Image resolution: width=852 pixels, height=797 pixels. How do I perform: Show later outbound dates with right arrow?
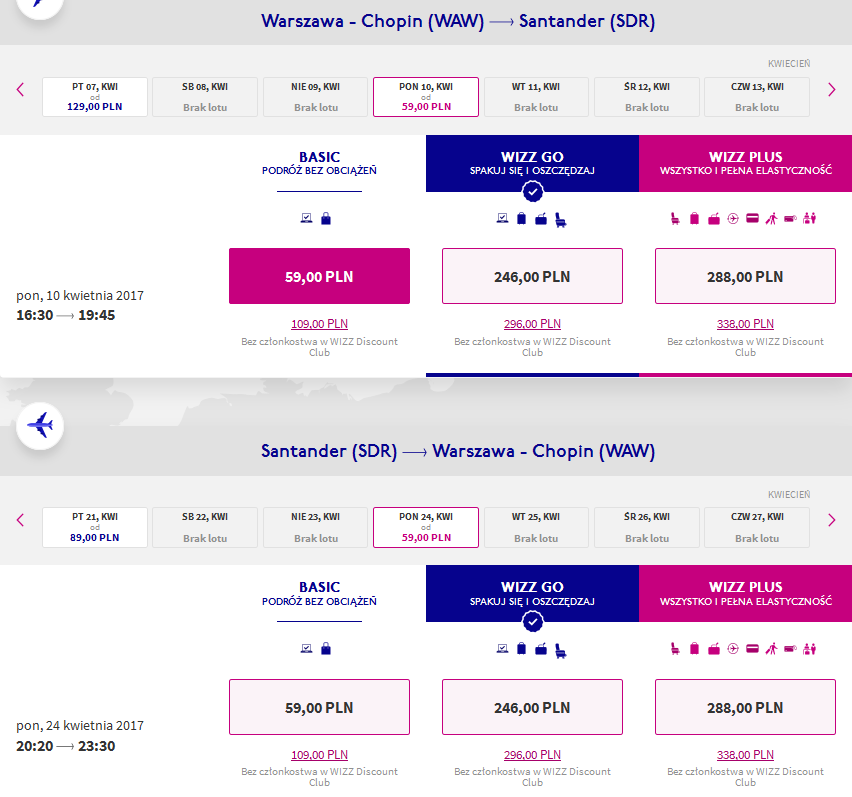(831, 90)
